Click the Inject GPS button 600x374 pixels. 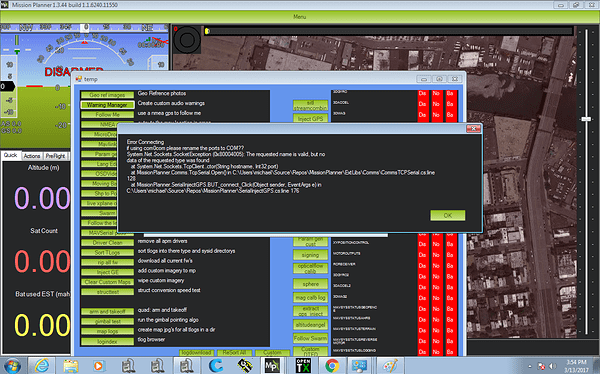click(310, 119)
